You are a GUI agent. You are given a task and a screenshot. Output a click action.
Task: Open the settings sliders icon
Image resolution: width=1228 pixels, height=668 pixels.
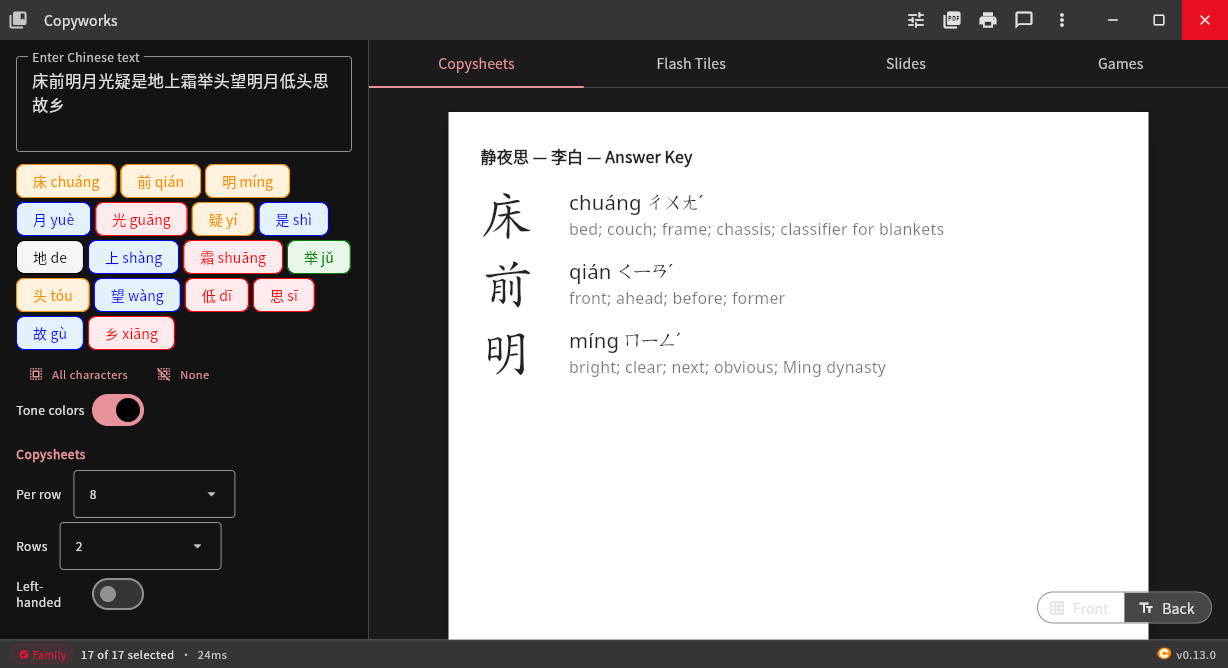click(x=915, y=20)
